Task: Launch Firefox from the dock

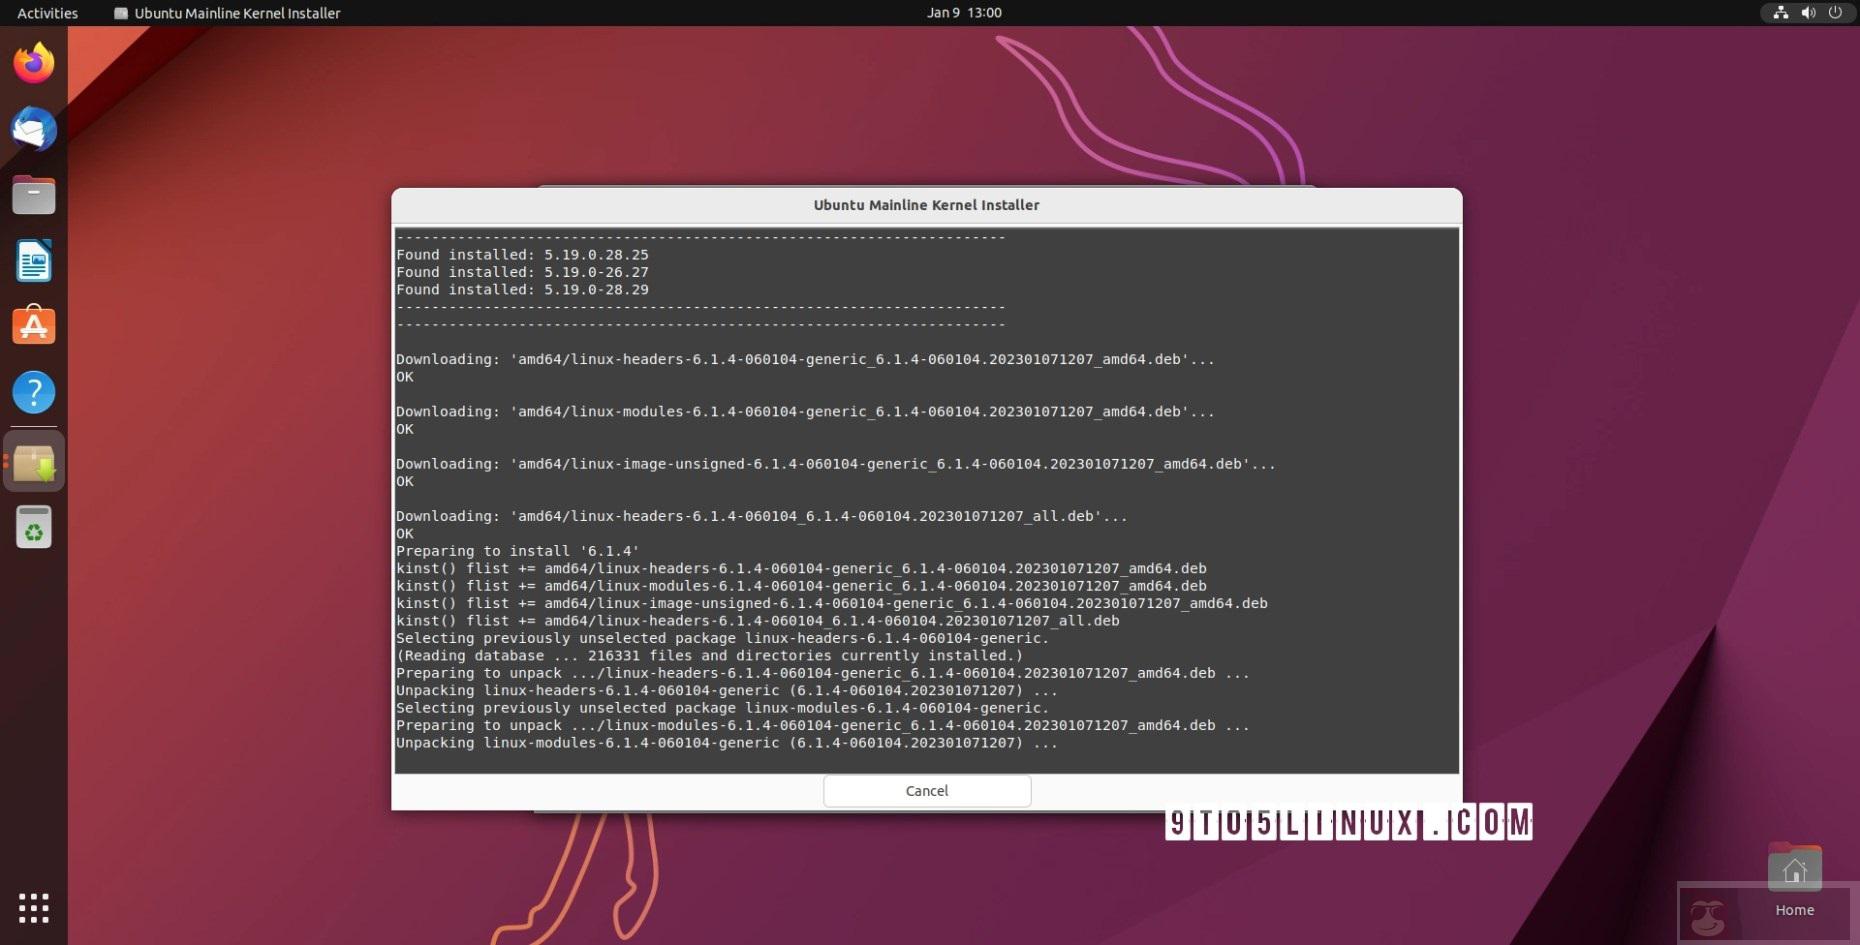Action: (33, 62)
